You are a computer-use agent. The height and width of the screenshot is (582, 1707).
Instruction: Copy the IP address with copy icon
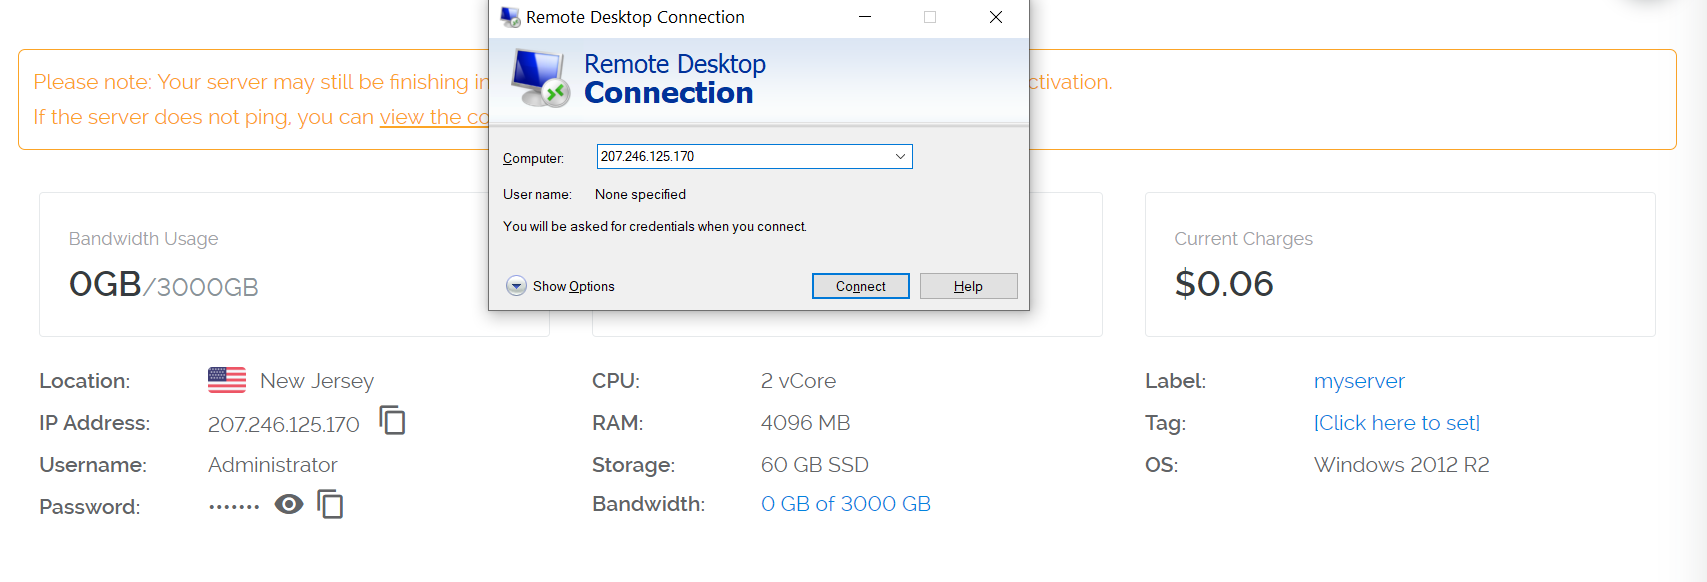pos(392,421)
